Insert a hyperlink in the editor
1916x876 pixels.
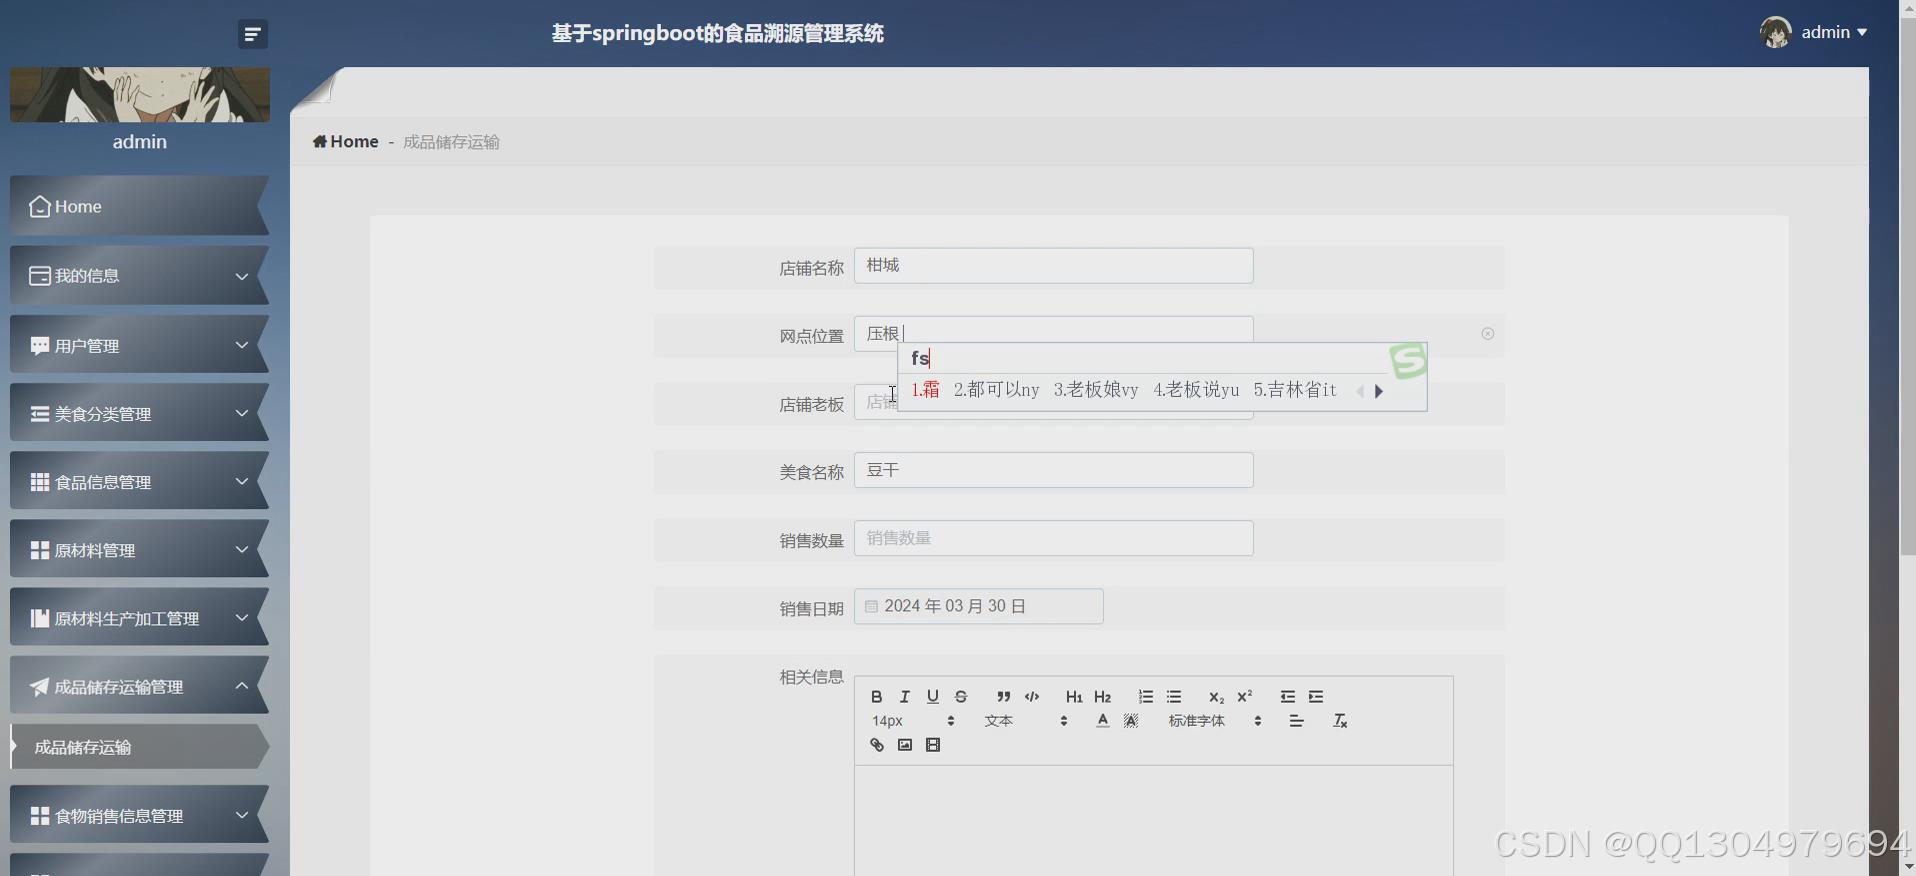pyautogui.click(x=876, y=745)
